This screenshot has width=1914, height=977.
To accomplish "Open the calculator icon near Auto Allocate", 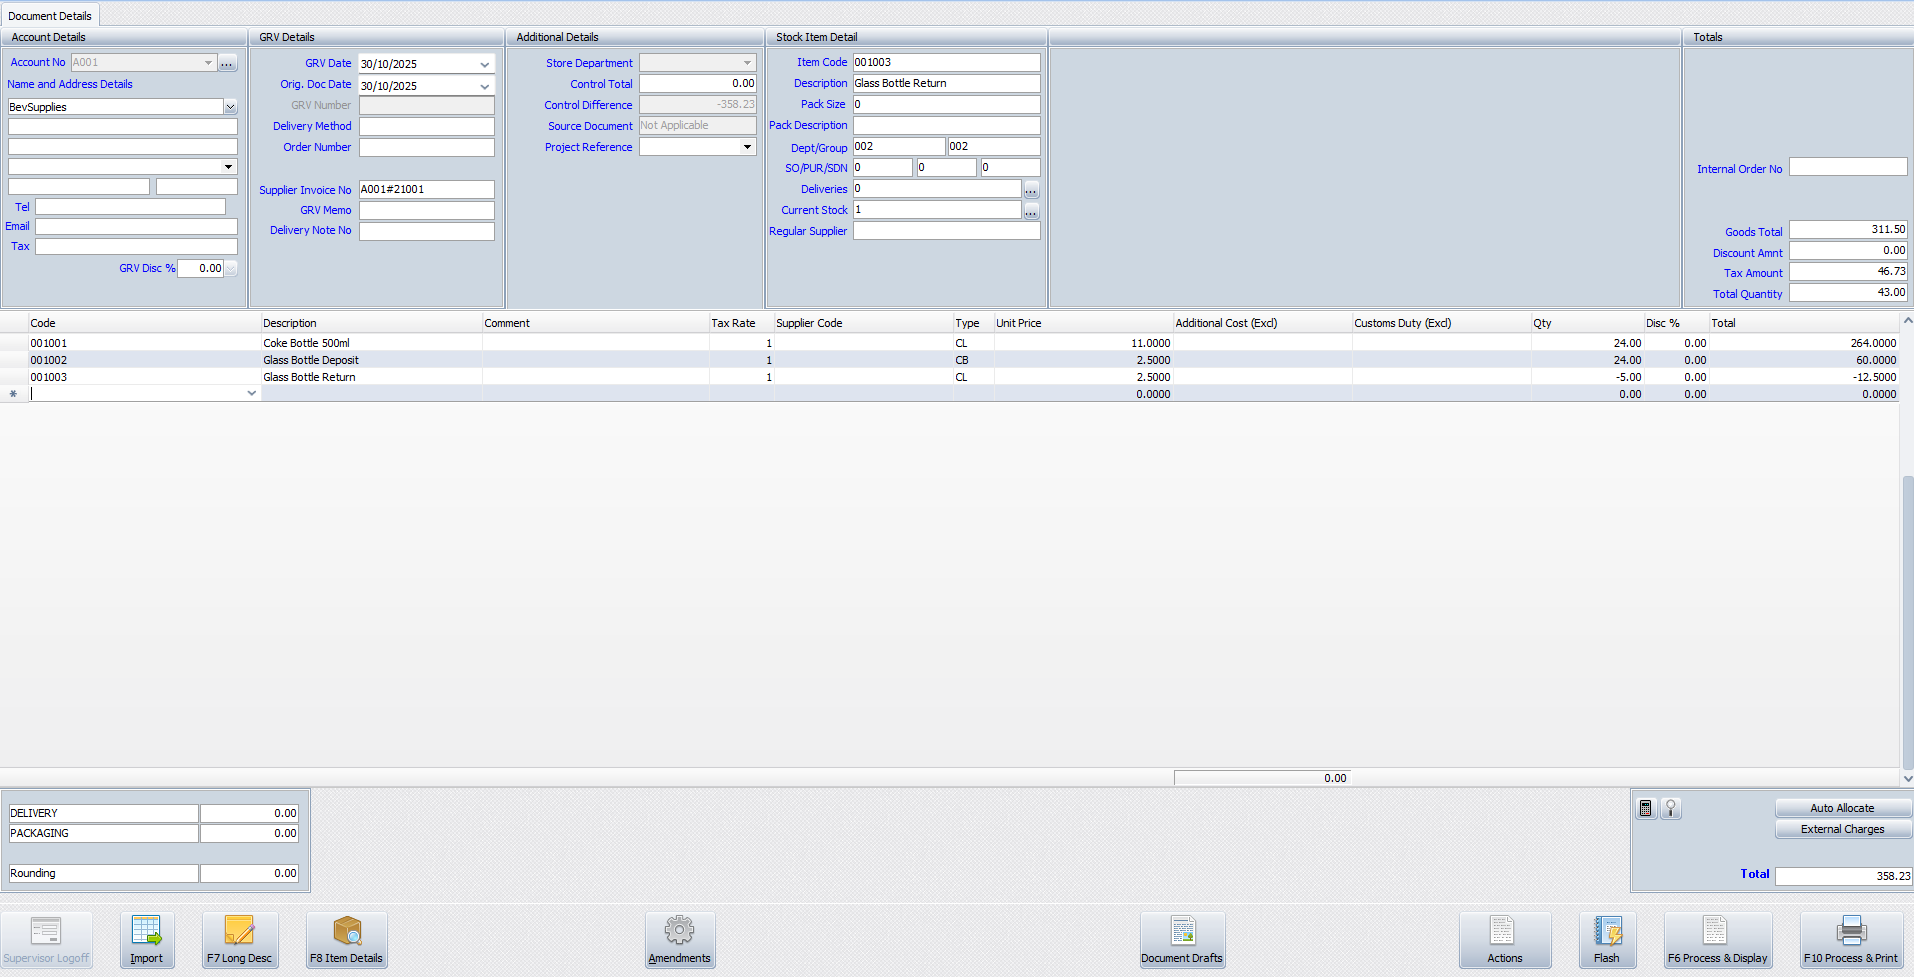I will 1646,808.
